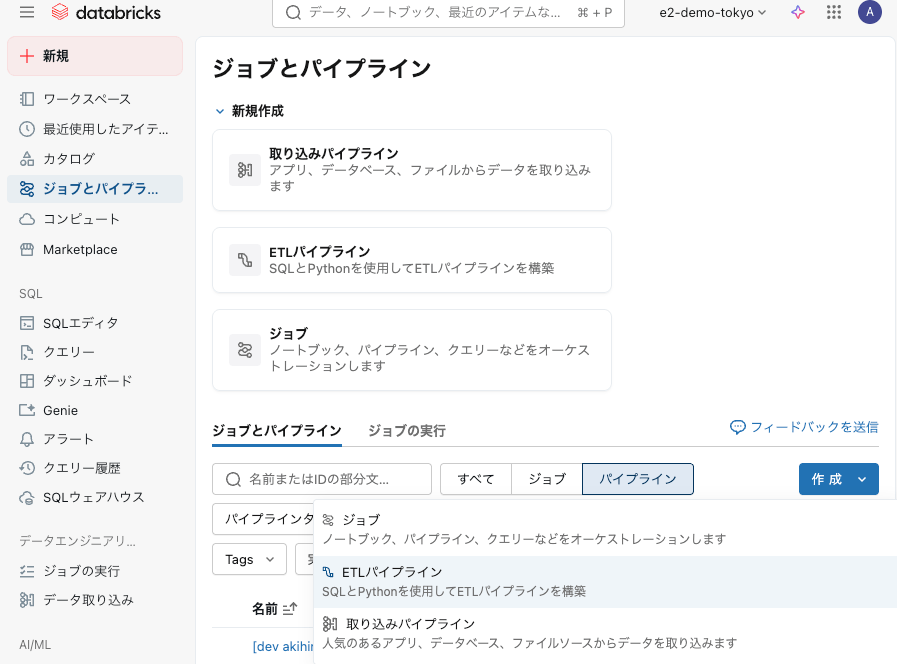The height and width of the screenshot is (664, 897).
Task: Select the ジョブ filter toggle
Action: [x=547, y=479]
